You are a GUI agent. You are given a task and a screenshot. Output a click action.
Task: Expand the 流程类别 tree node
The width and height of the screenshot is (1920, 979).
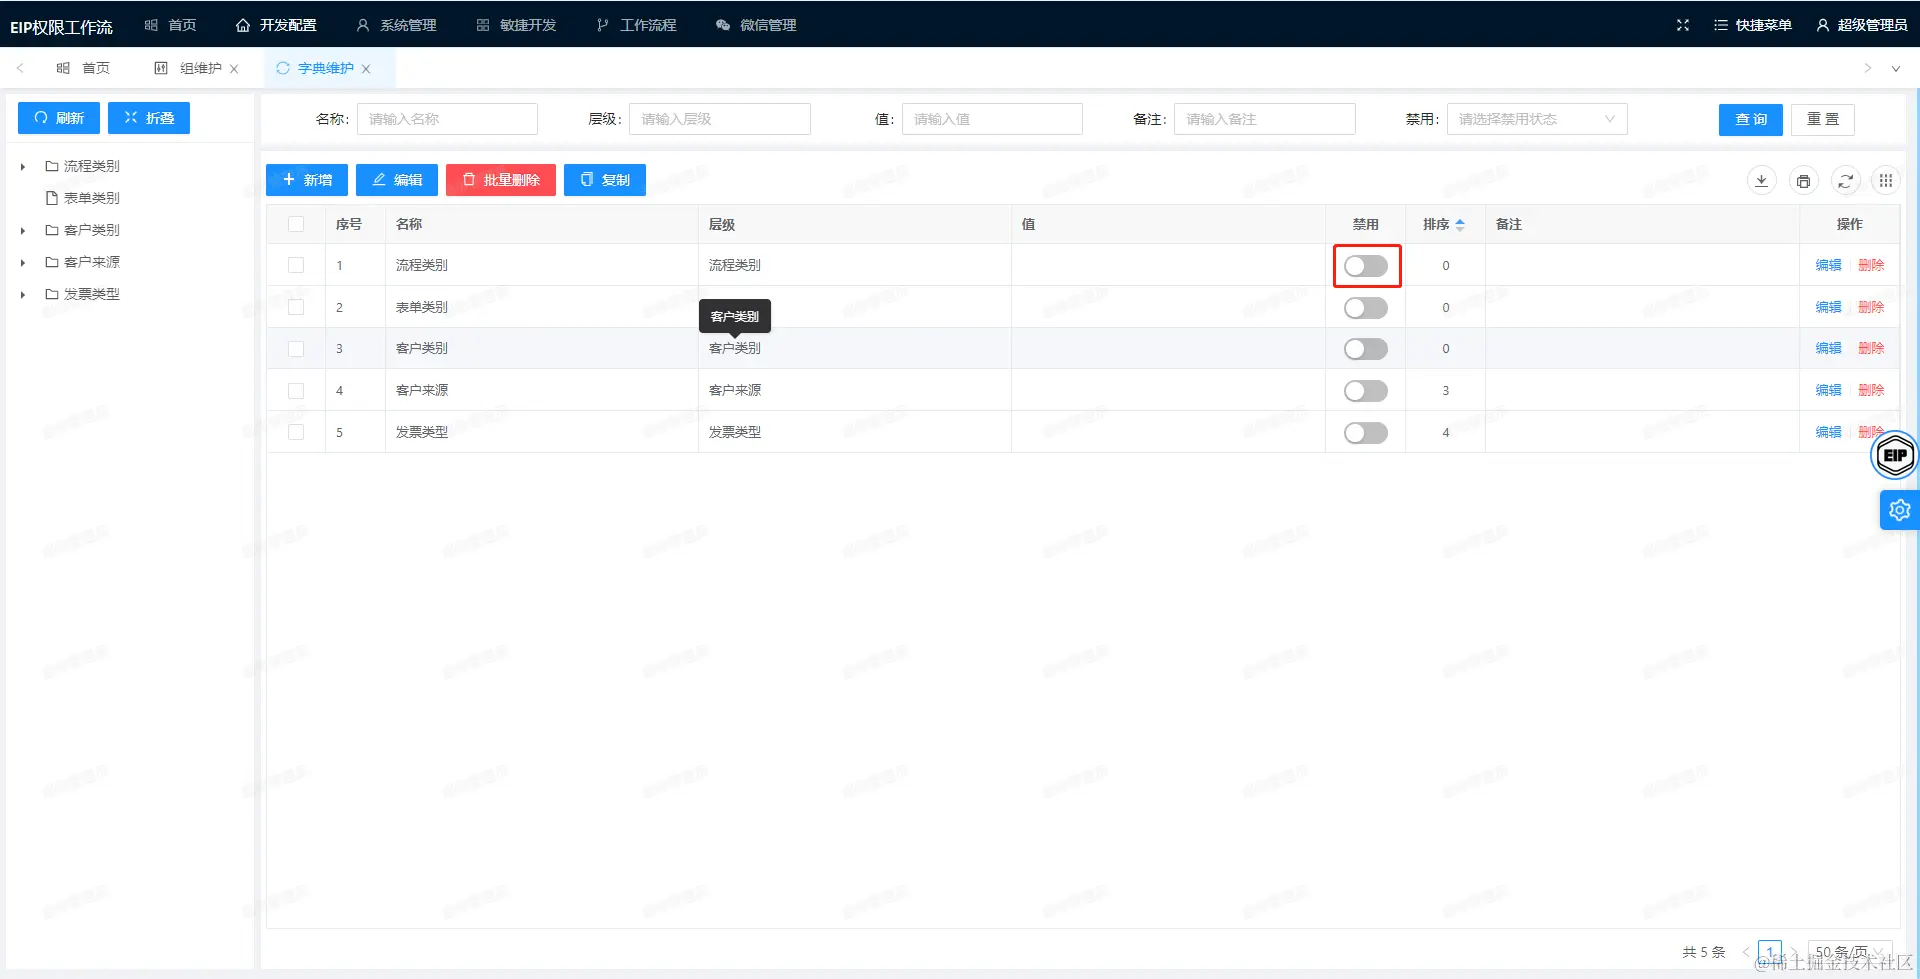(23, 167)
